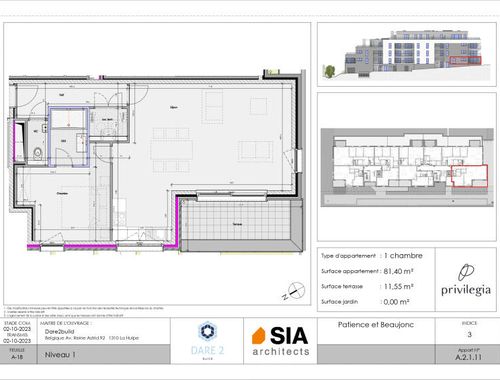Click the 'Surface appartement' label

tap(350, 271)
